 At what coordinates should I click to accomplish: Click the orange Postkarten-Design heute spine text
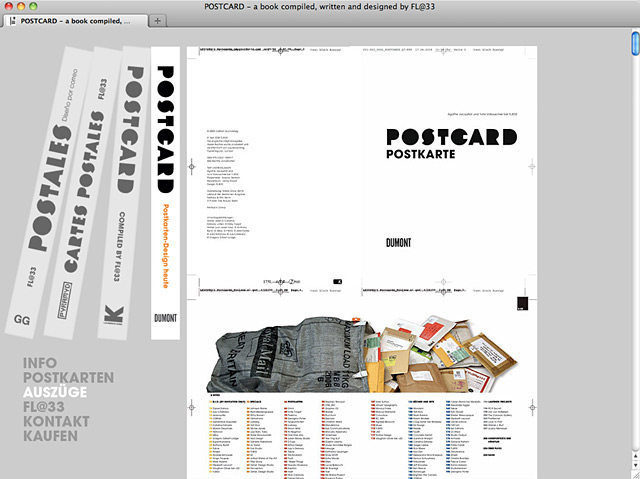pyautogui.click(x=166, y=246)
